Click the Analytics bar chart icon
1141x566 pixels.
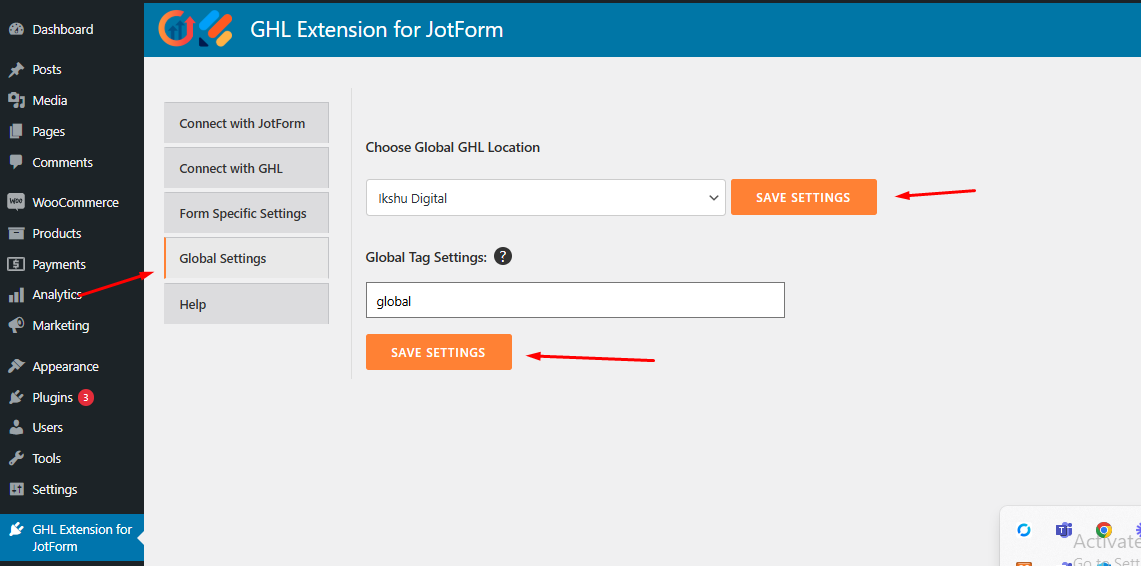click(x=16, y=295)
